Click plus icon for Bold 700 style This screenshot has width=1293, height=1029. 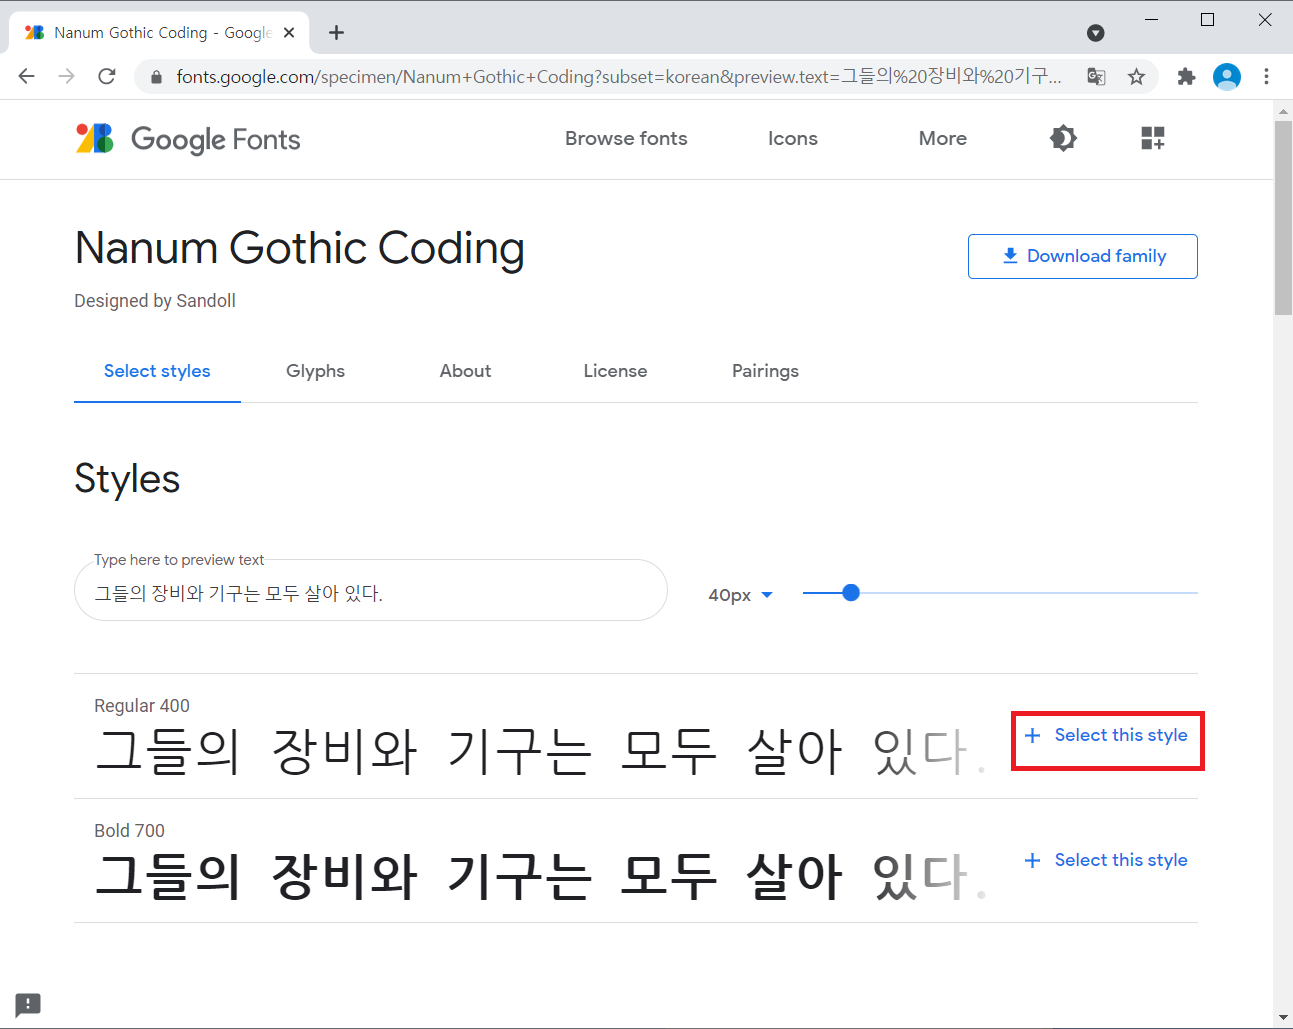pos(1033,860)
